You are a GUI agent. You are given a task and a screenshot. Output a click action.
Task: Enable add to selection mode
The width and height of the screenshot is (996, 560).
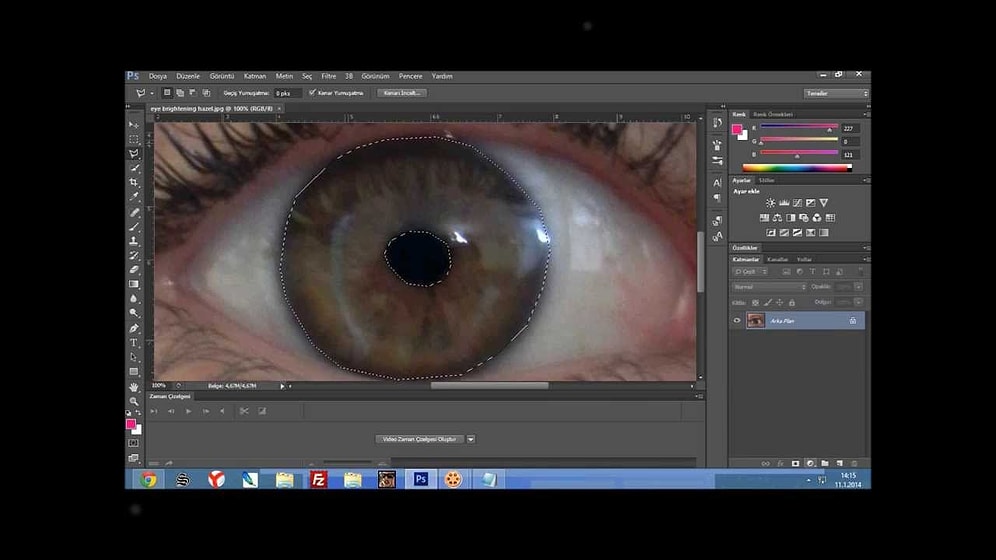point(180,93)
